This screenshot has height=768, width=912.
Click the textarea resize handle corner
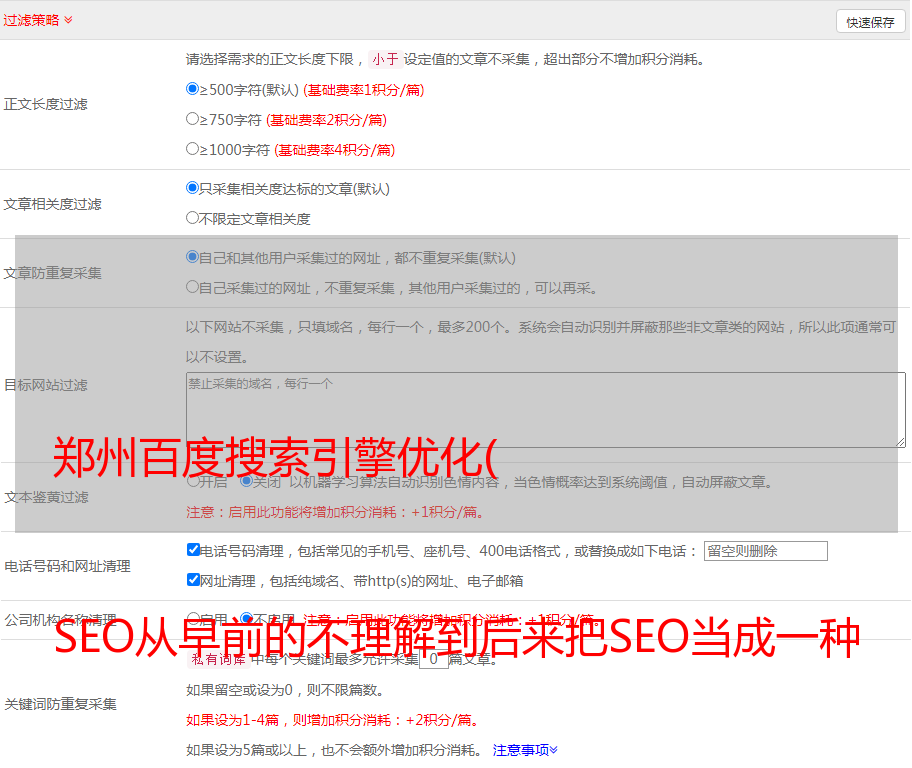900,441
